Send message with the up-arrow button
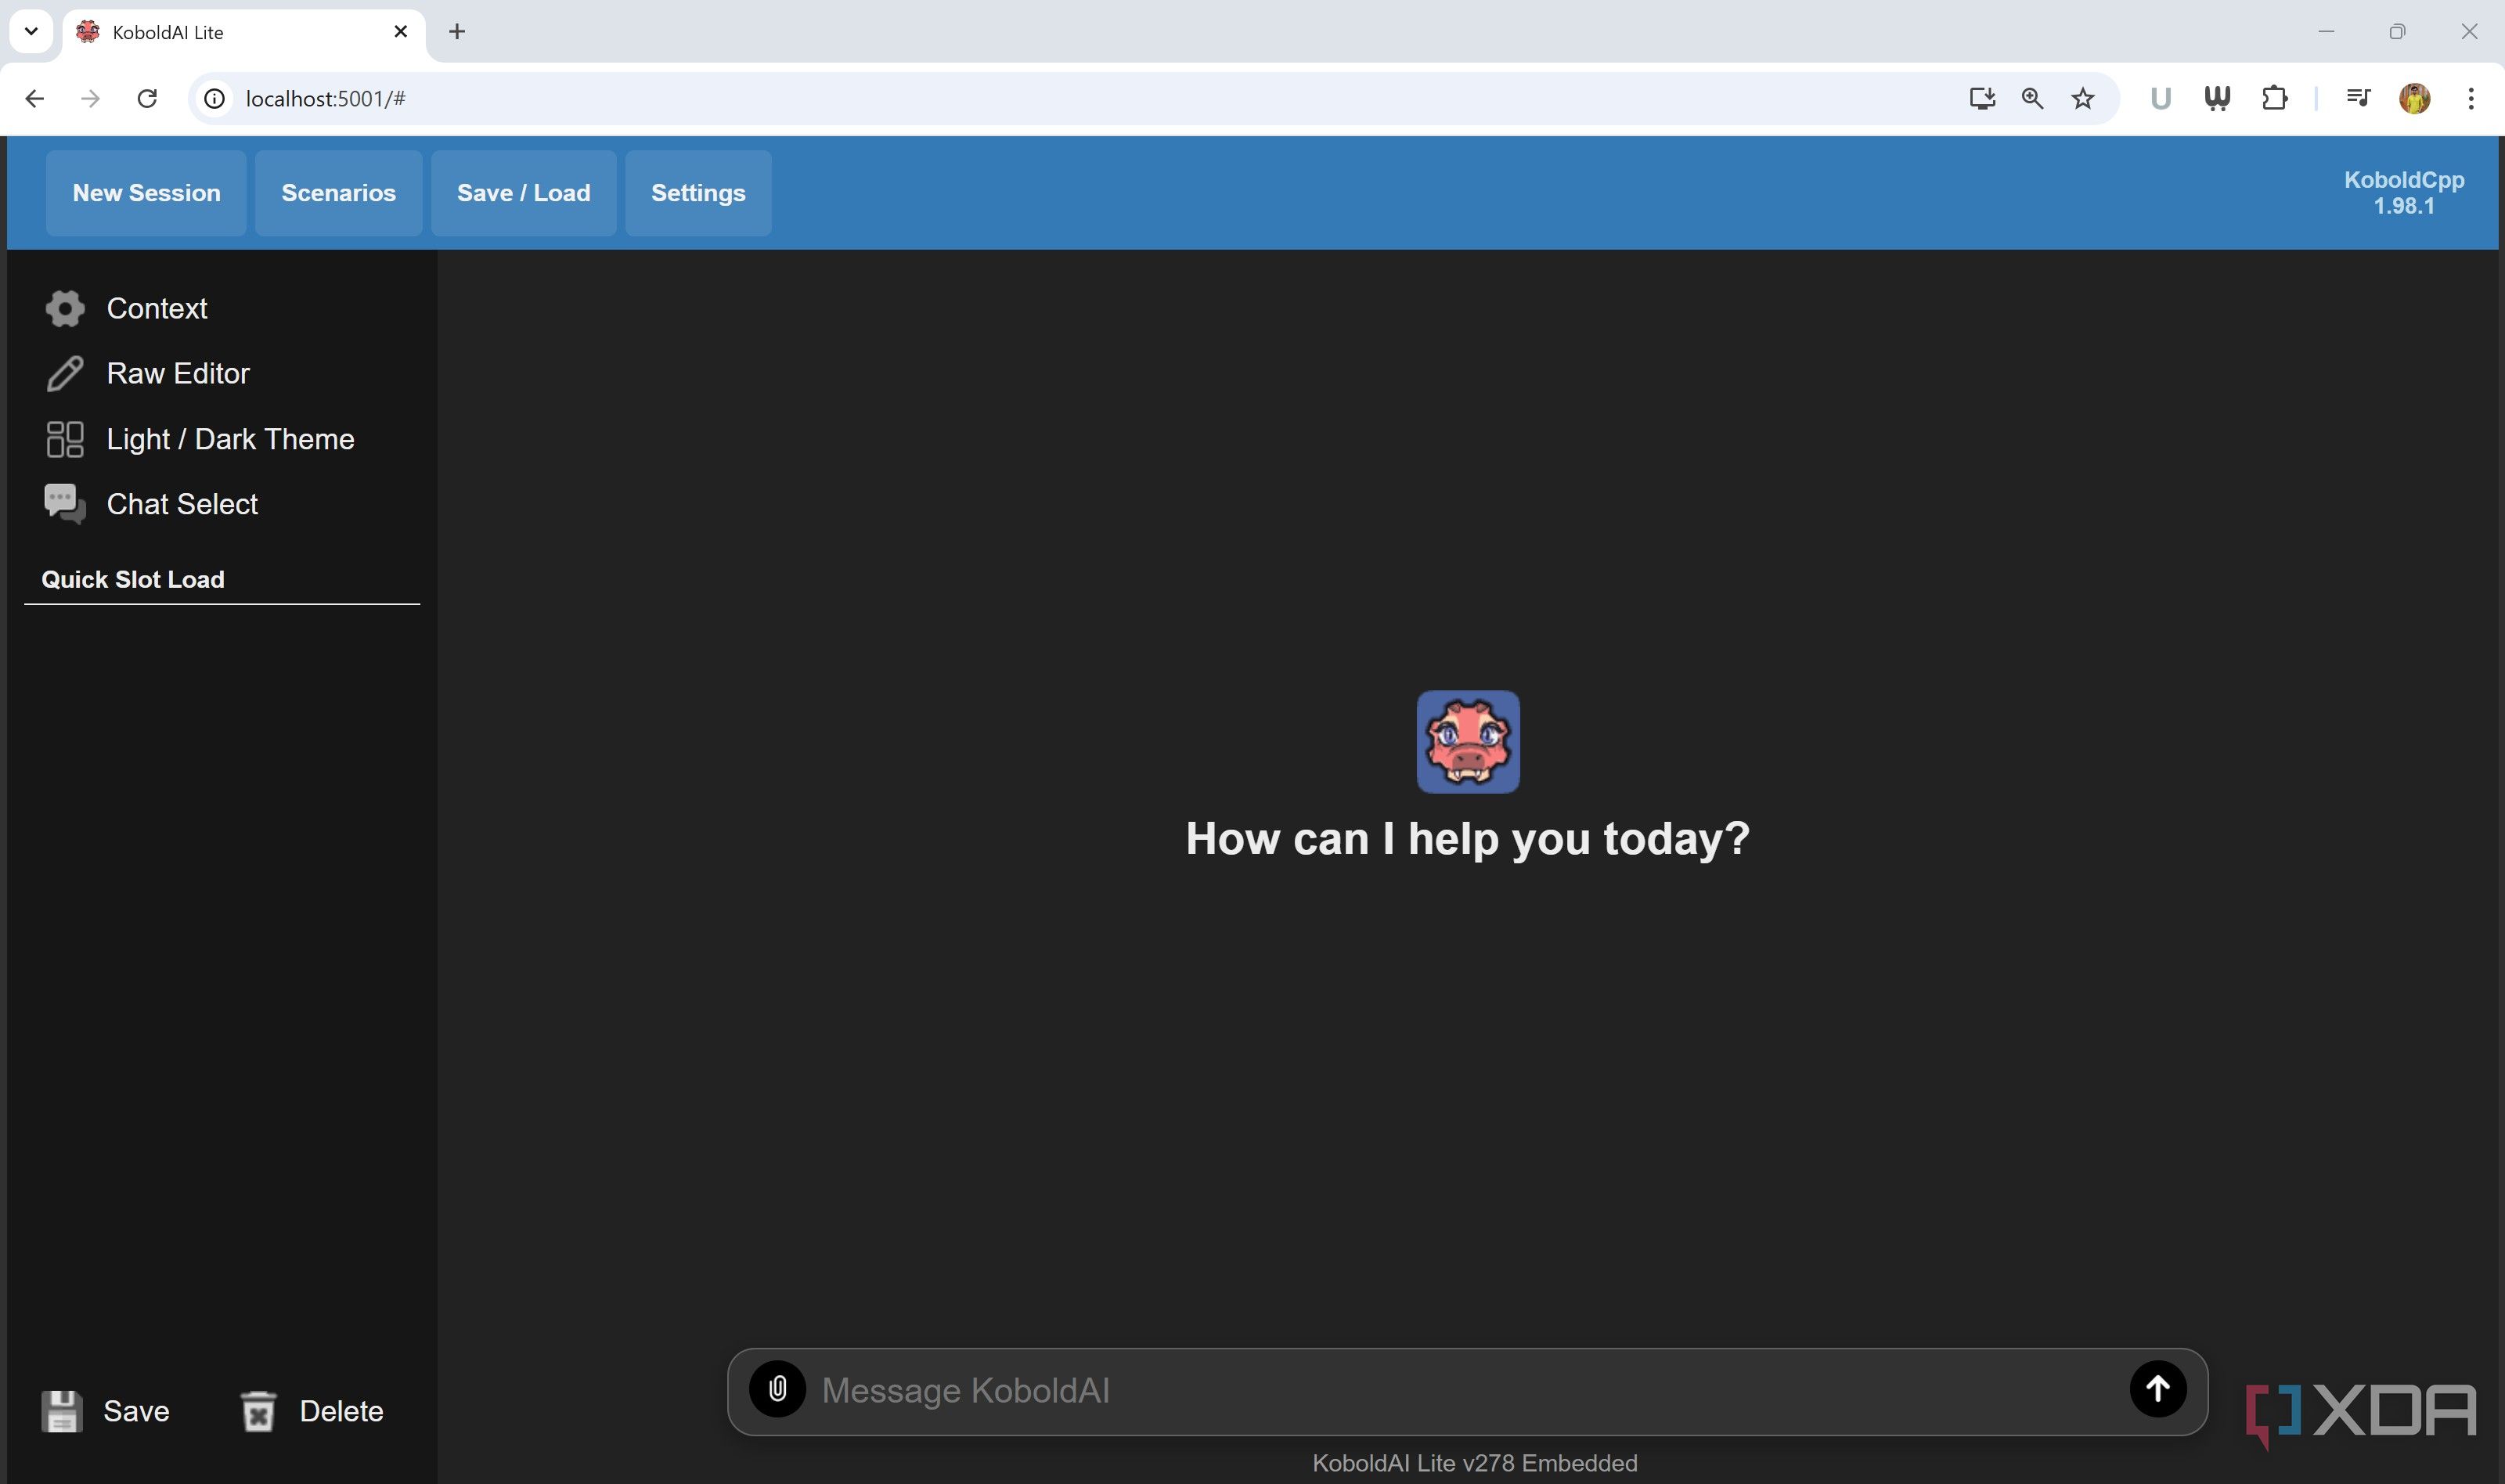The height and width of the screenshot is (1484, 2505). click(2158, 1389)
